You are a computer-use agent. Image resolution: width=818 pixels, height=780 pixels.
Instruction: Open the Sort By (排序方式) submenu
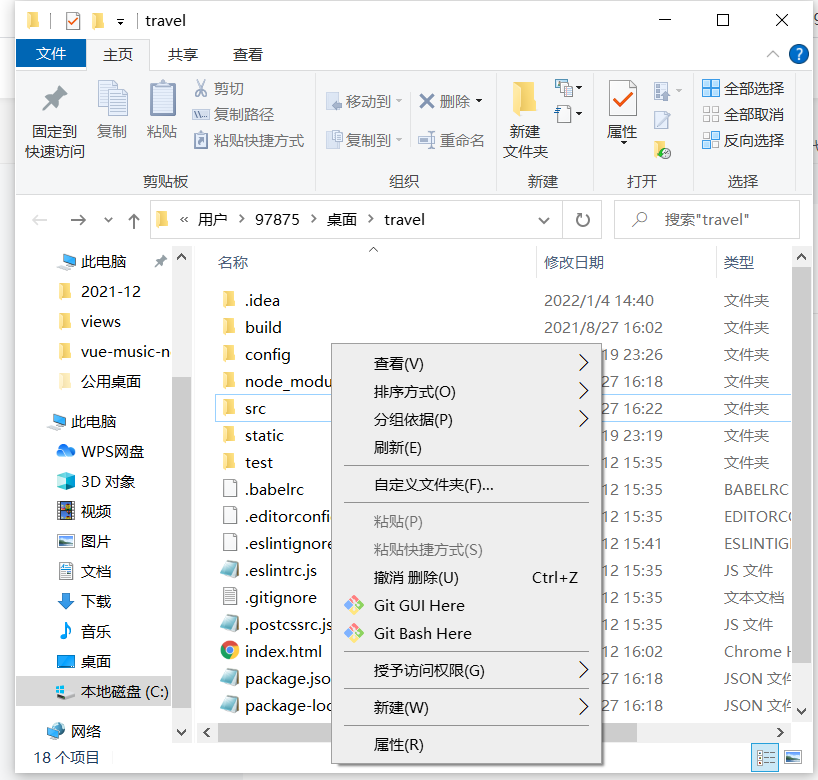[x=466, y=391]
